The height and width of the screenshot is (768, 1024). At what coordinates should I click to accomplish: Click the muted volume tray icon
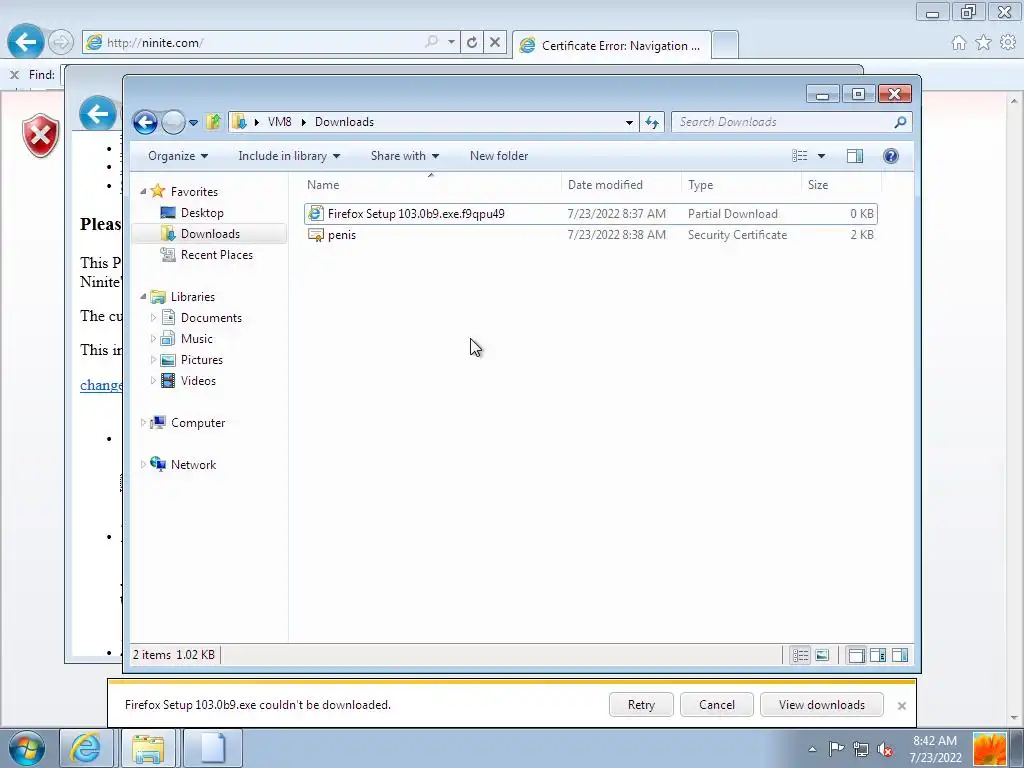[885, 749]
